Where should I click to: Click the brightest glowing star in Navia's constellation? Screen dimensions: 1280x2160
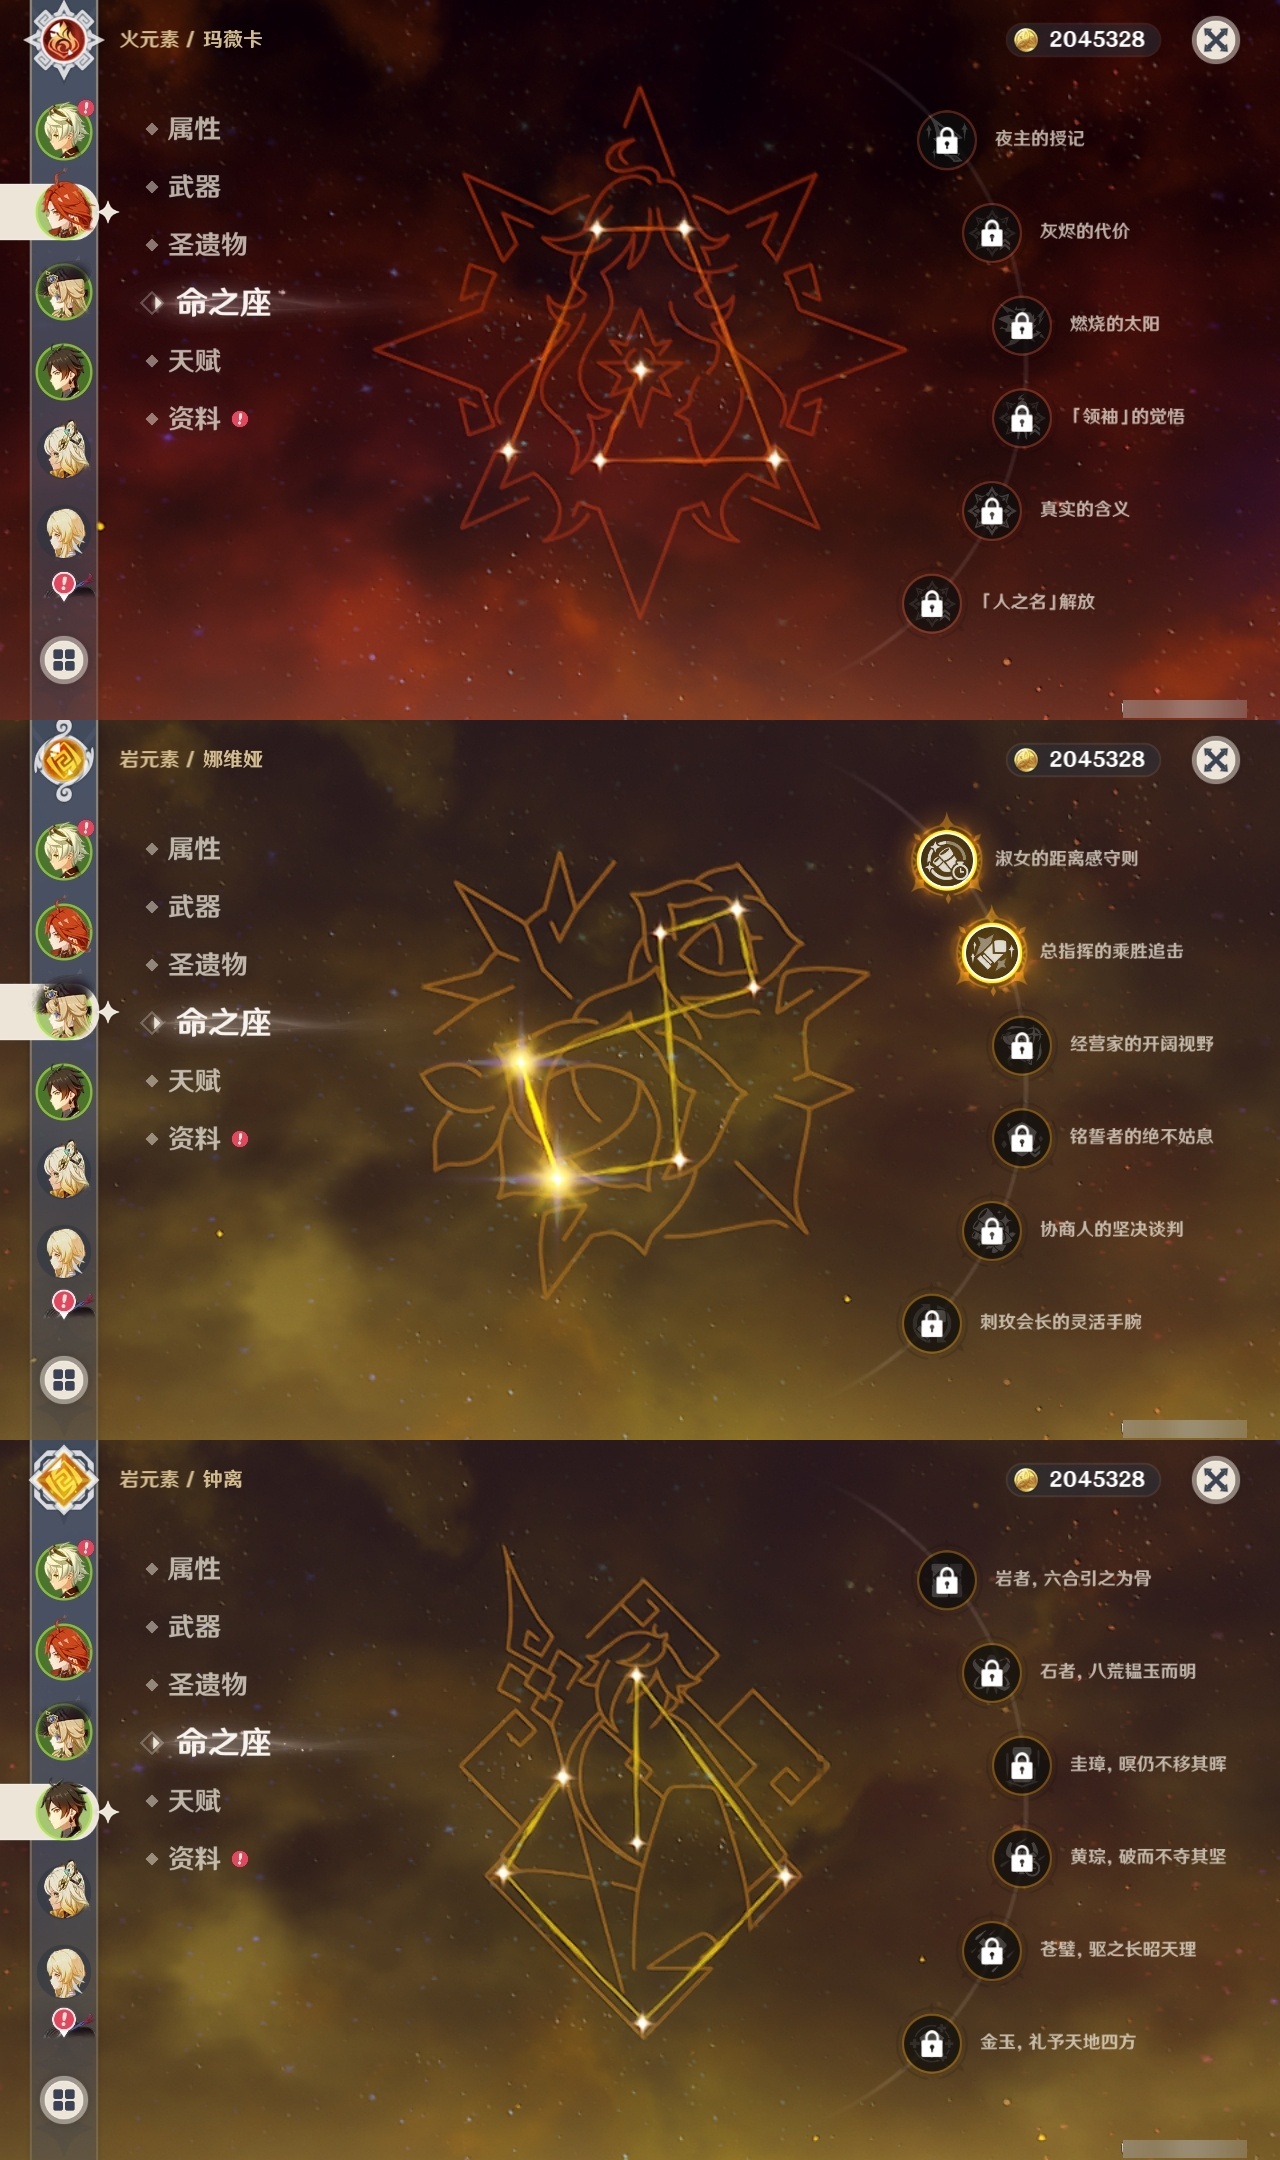[x=521, y=1061]
